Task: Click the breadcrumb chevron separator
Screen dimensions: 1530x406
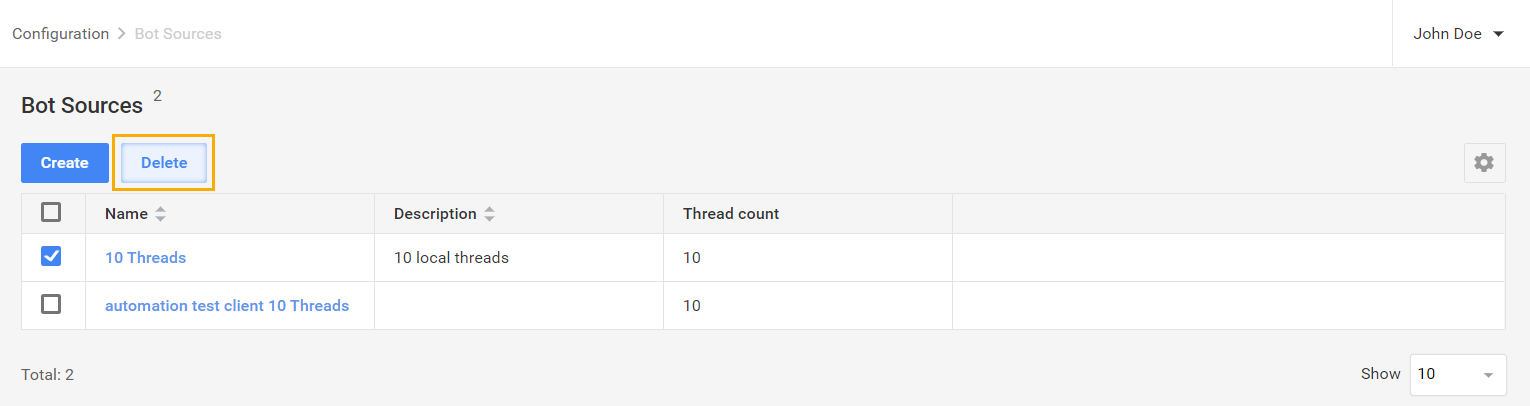Action: coord(122,34)
